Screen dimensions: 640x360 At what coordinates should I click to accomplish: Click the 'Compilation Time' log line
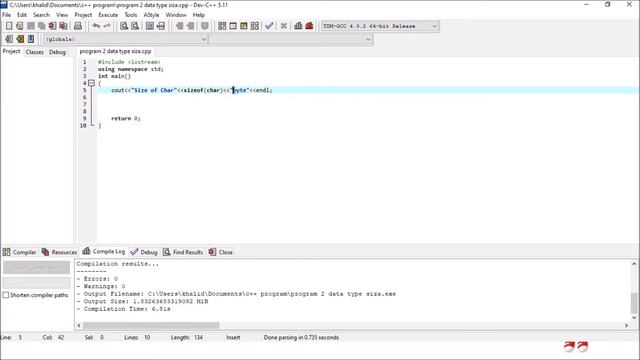pyautogui.click(x=124, y=309)
